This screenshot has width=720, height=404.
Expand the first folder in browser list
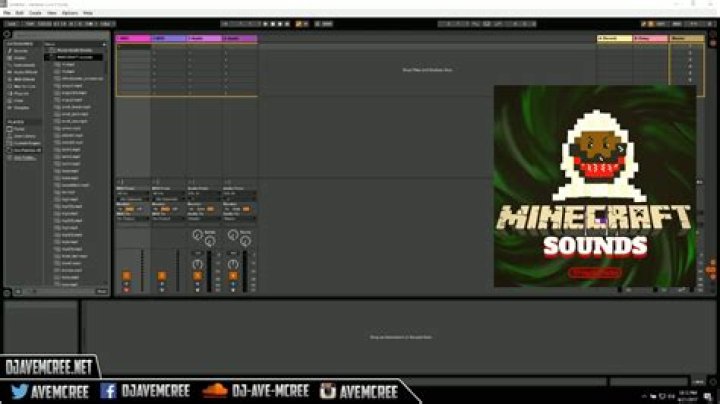(47, 50)
